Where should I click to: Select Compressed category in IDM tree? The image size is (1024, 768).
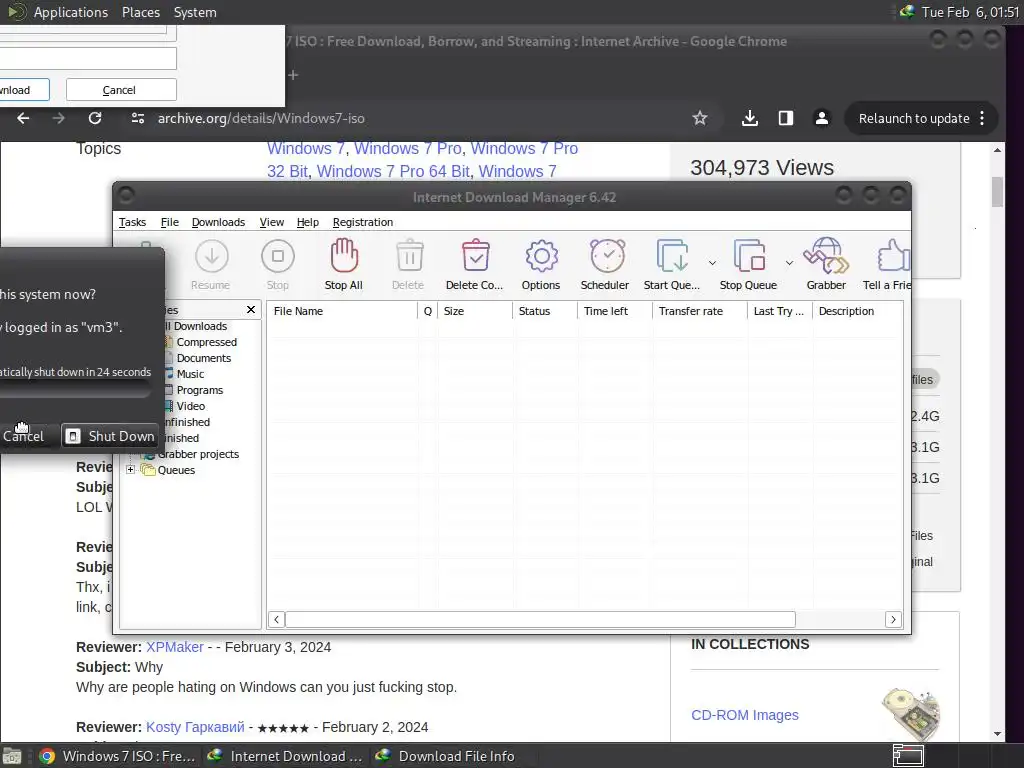pyautogui.click(x=206, y=342)
